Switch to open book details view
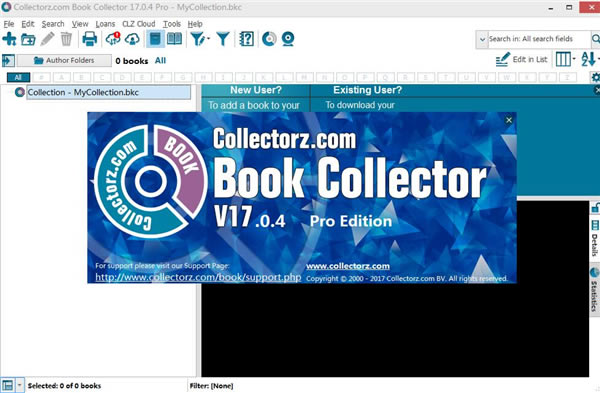The width and height of the screenshot is (600, 393). coord(174,39)
